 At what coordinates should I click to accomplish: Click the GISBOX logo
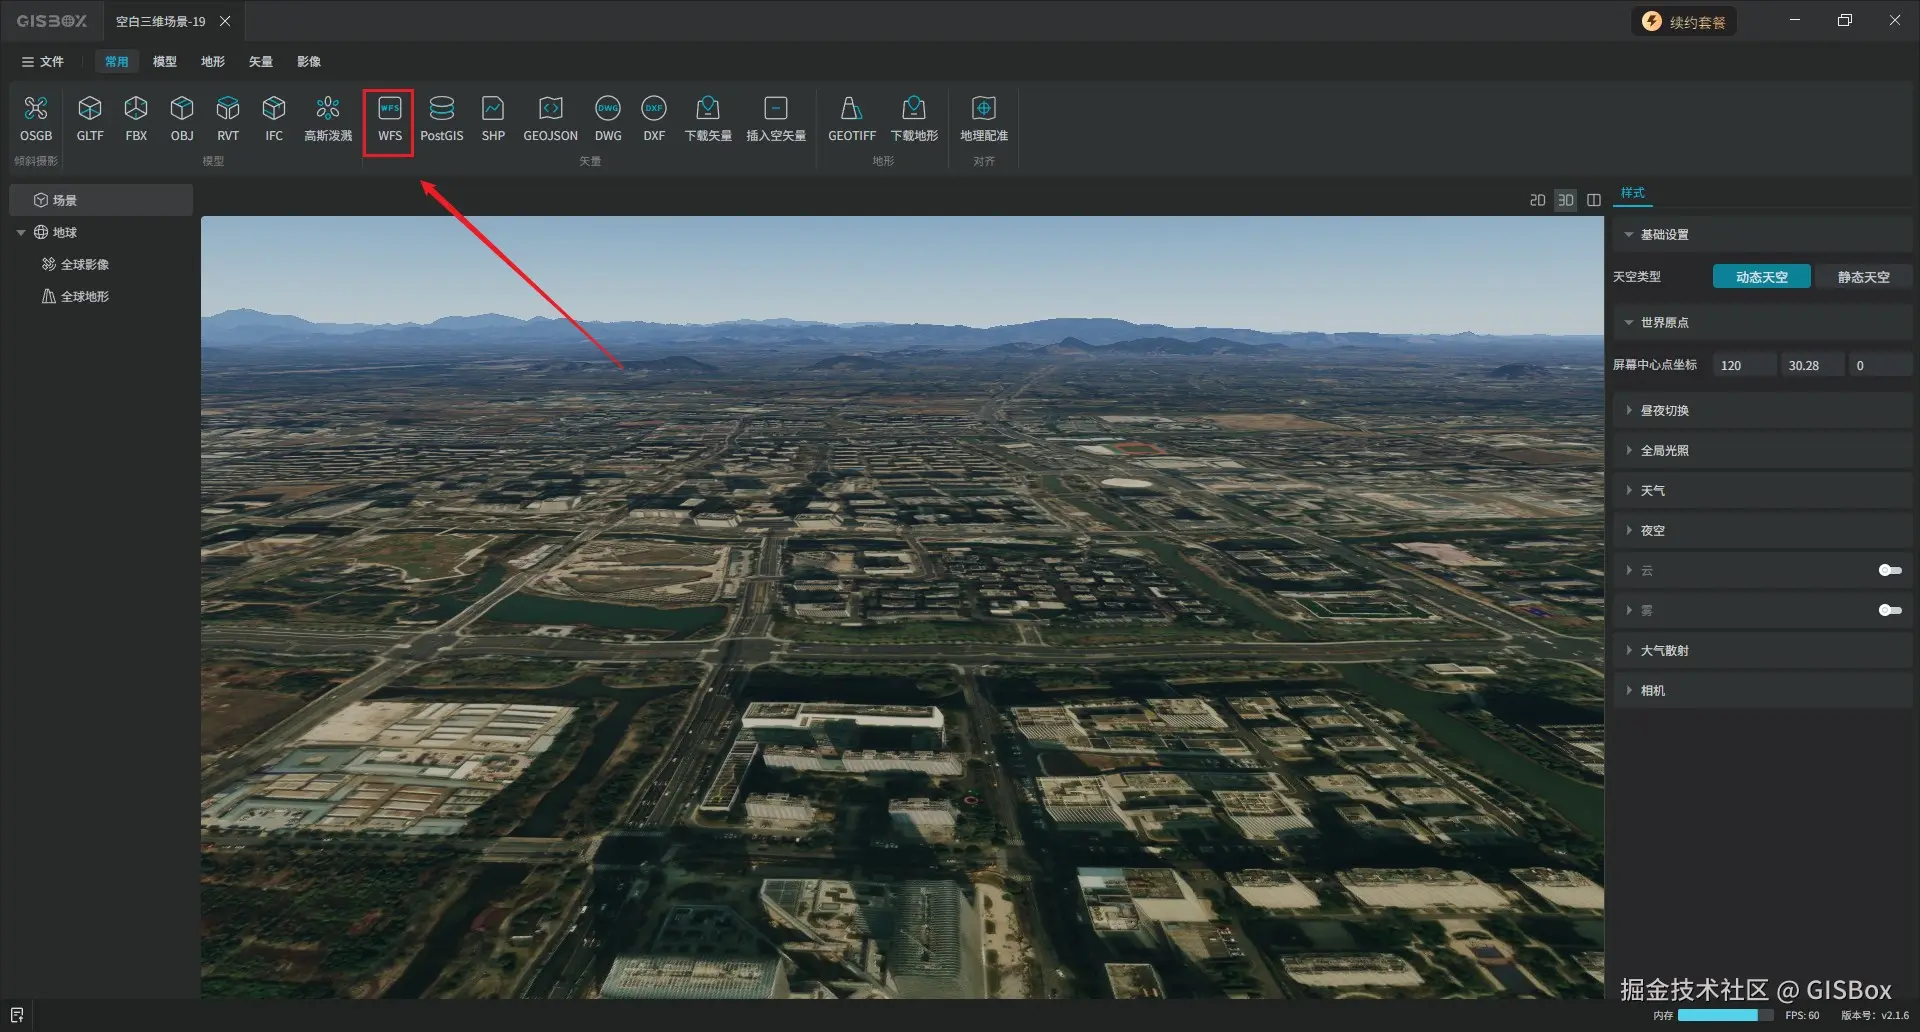(x=52, y=21)
